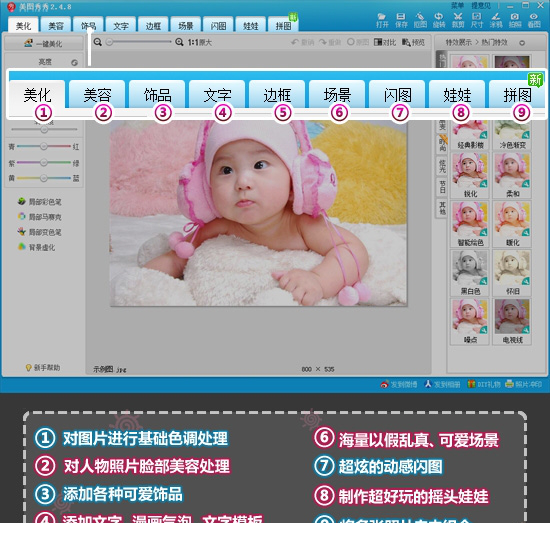The width and height of the screenshot is (550, 543).
Task: Reset brightness with the 亮度 refresh icon
Action: click(x=74, y=62)
